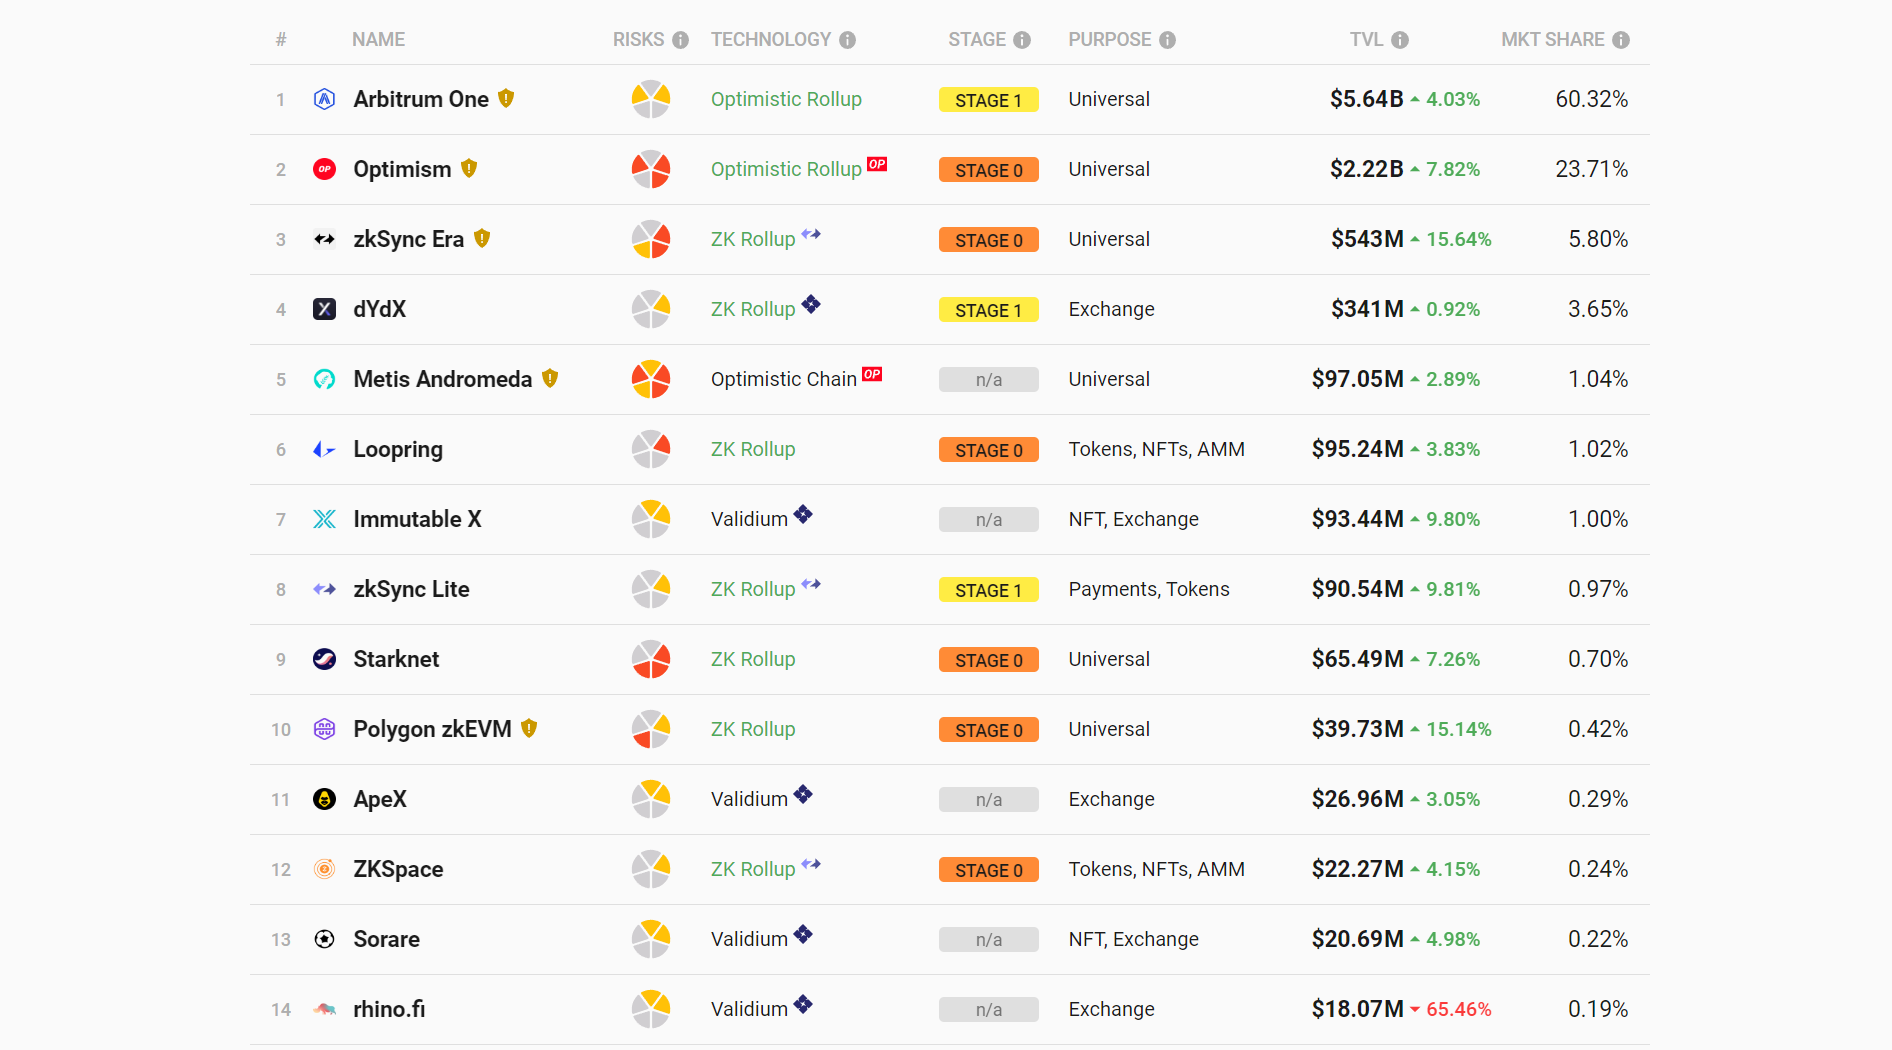1892x1050 pixels.
Task: Click the zkSync Era arrows logo
Action: click(x=324, y=239)
